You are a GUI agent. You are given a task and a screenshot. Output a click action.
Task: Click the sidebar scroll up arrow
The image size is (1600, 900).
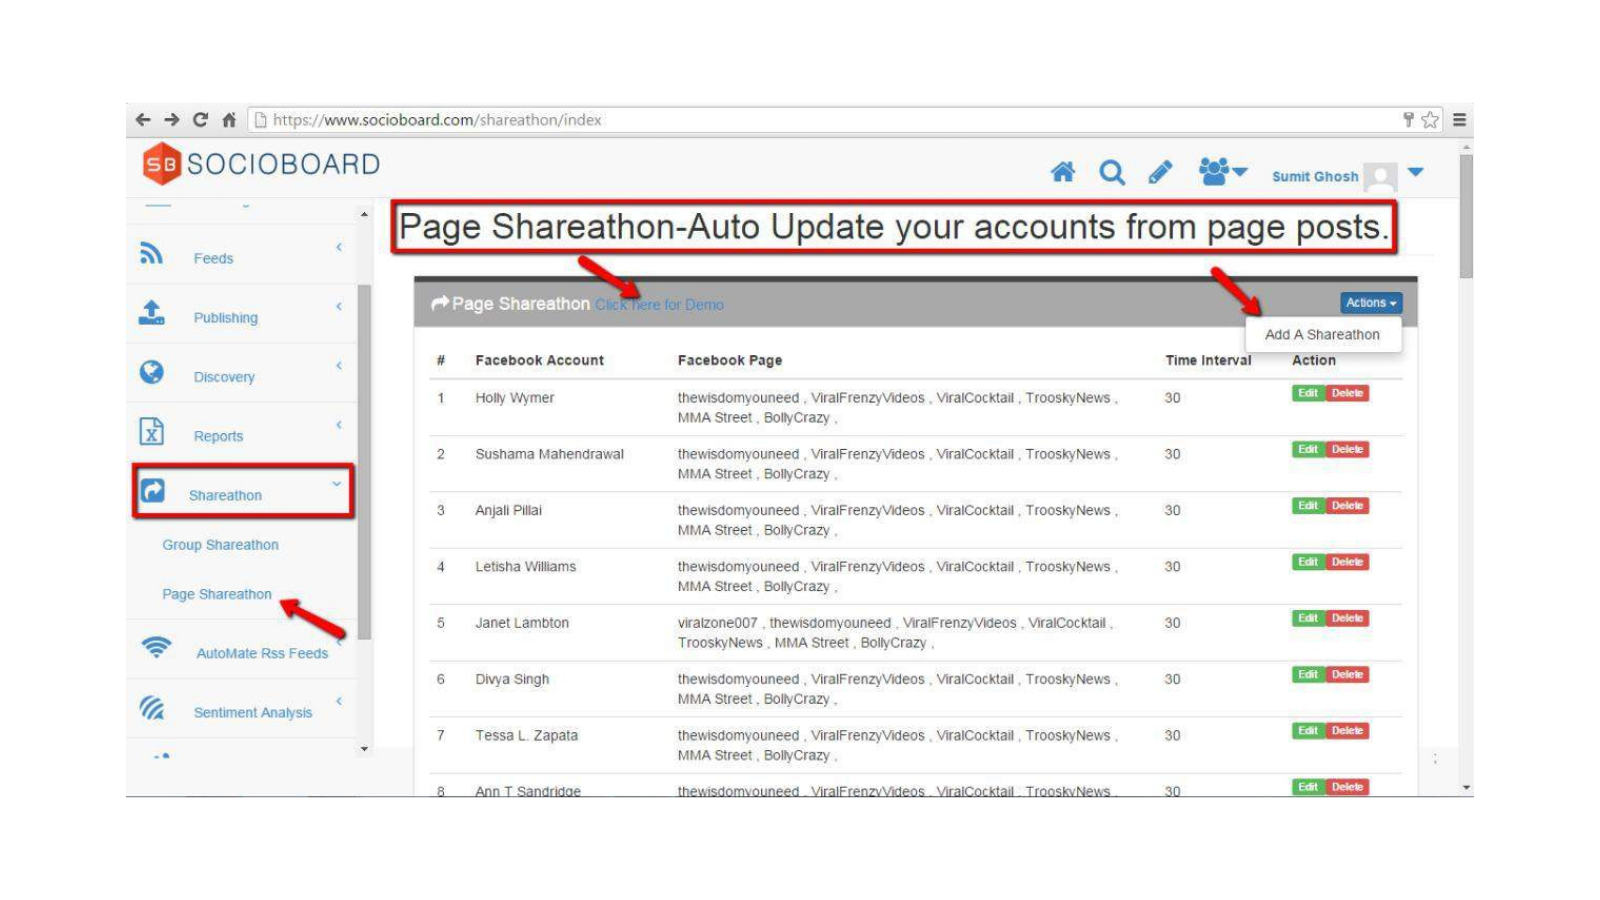364,214
